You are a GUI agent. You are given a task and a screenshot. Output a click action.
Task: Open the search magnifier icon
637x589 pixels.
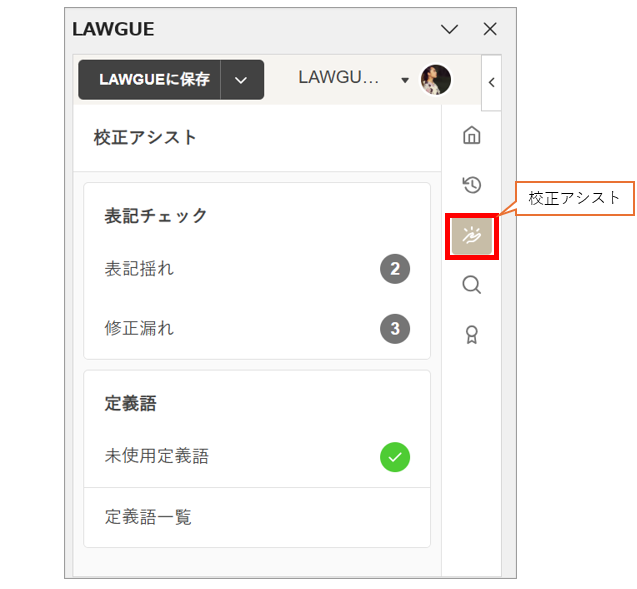tap(472, 285)
